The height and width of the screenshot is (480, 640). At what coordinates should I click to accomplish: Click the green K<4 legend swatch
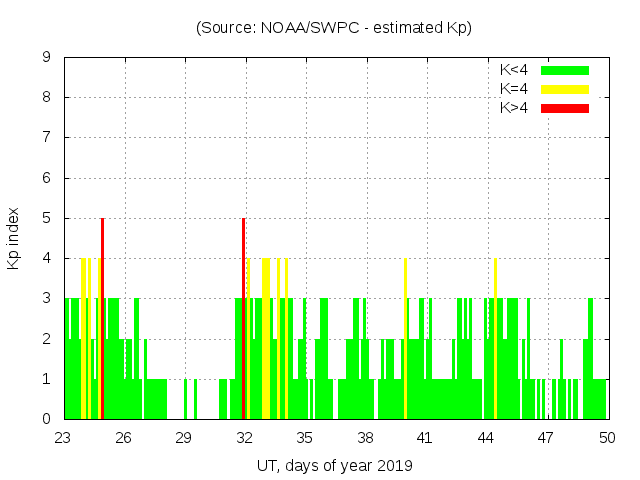[x=565, y=70]
